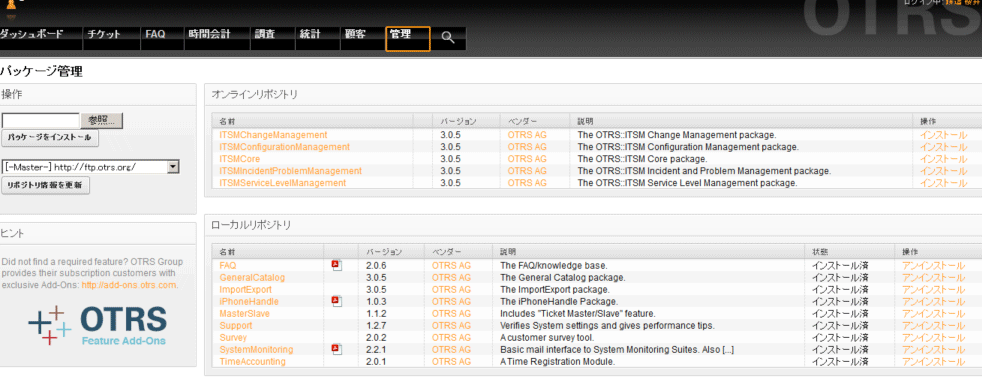Click アンインストール for iPhoneHandle
The image size is (982, 382).
click(933, 301)
